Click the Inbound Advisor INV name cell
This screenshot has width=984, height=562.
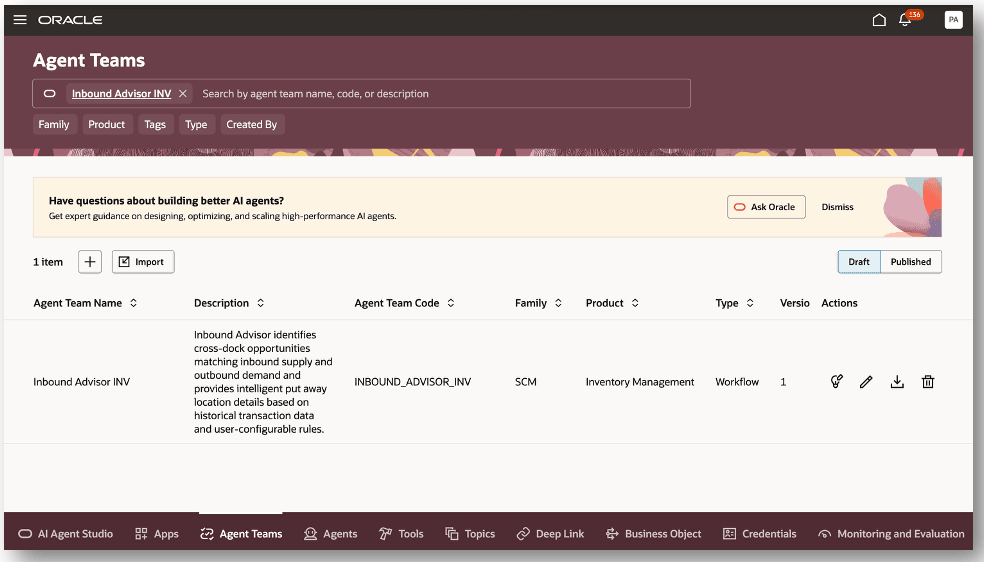[x=82, y=382]
